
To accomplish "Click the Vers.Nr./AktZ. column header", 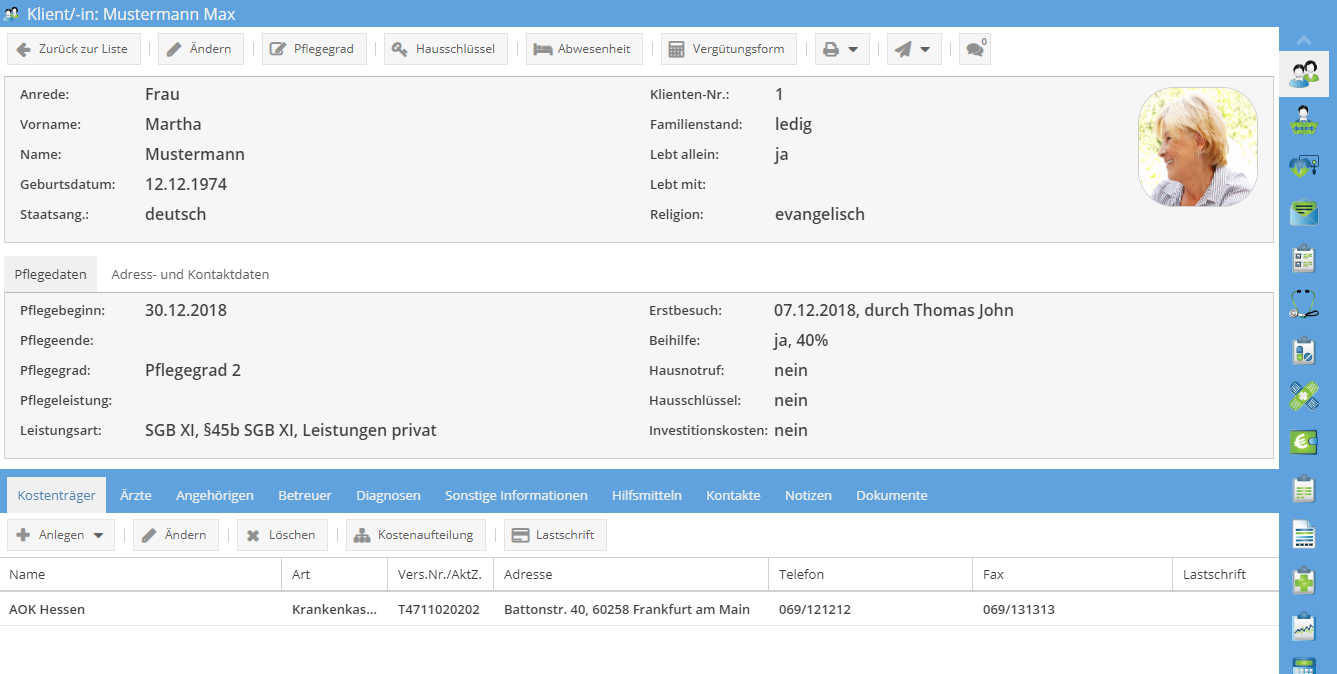I will coord(441,575).
